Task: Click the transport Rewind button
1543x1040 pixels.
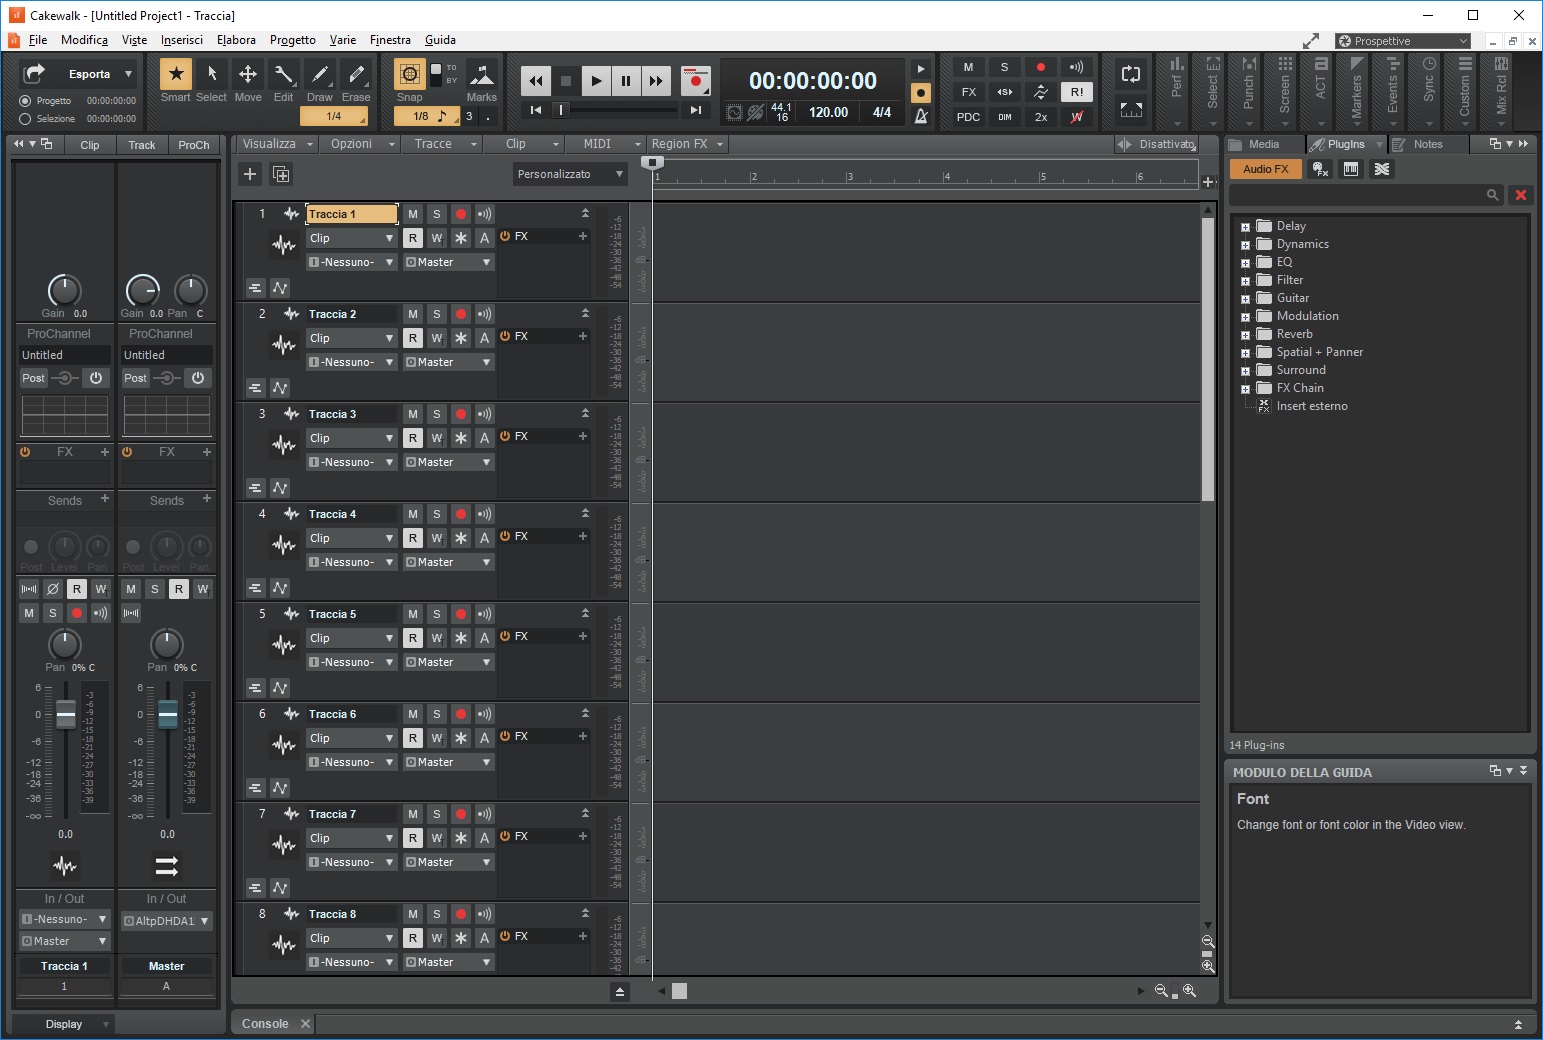Action: pos(535,81)
